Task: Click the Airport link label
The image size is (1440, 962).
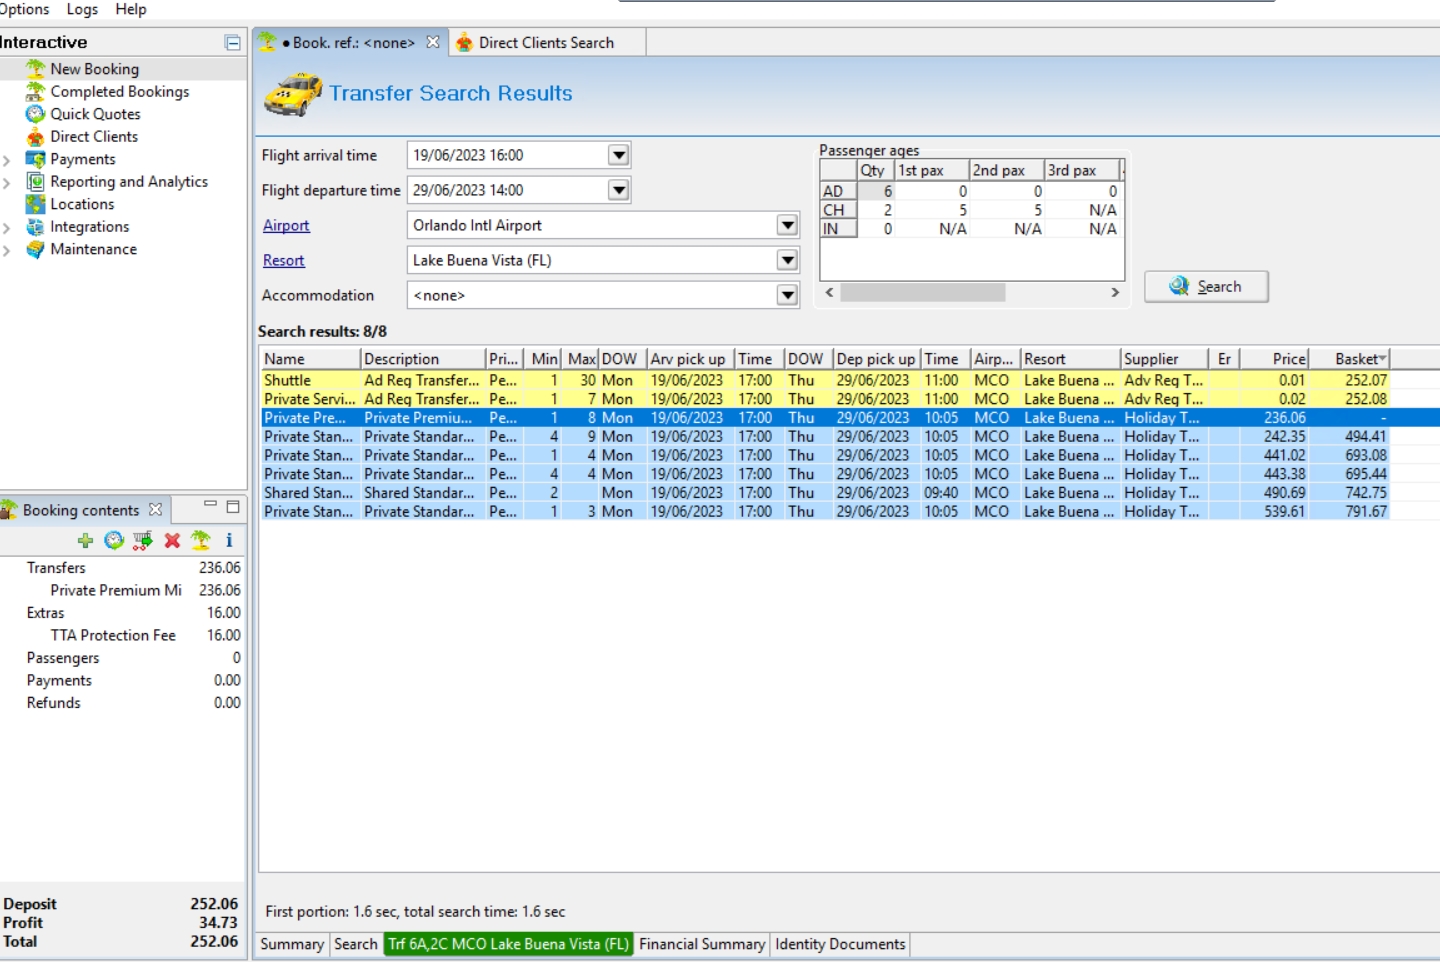Action: (286, 226)
